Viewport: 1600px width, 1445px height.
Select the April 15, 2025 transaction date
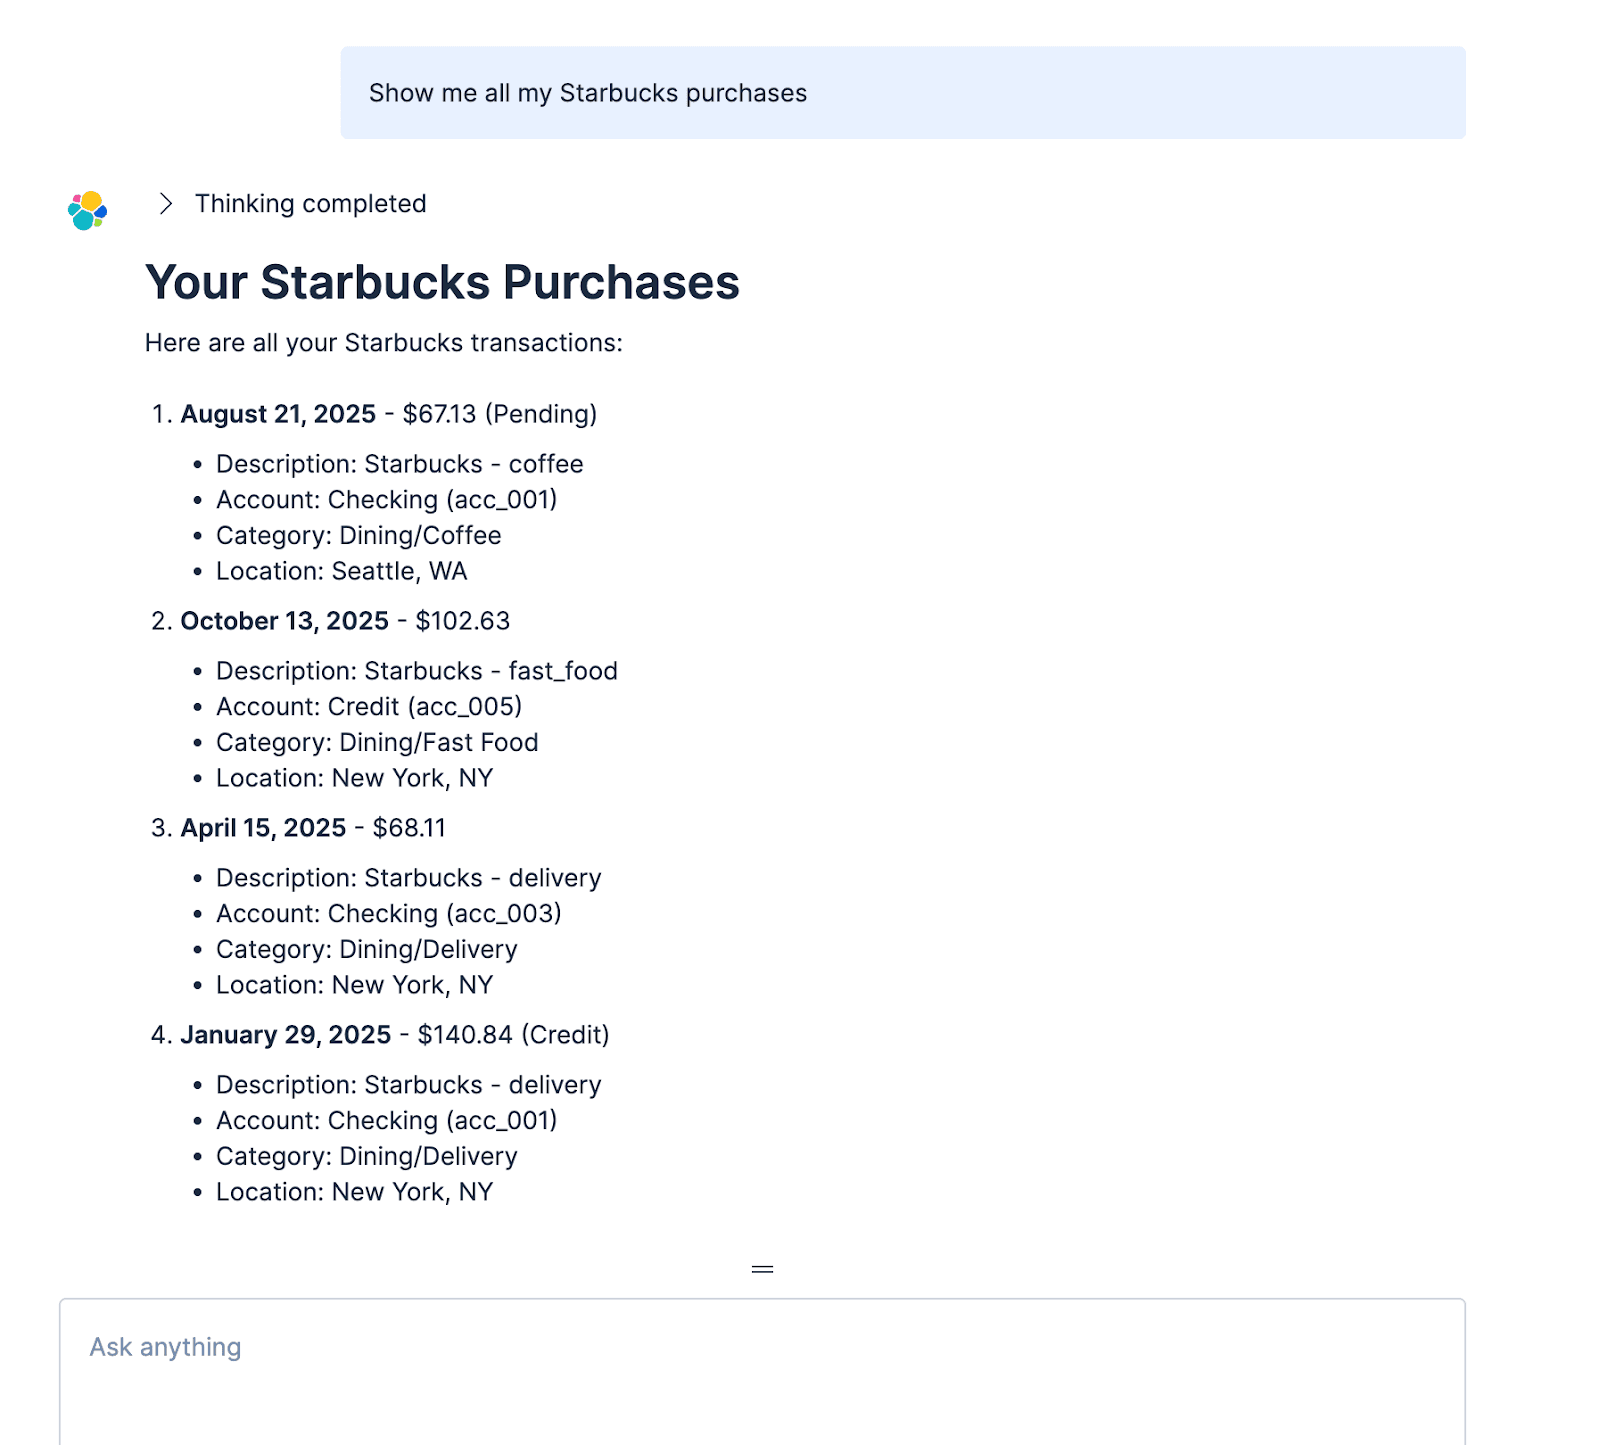(263, 828)
